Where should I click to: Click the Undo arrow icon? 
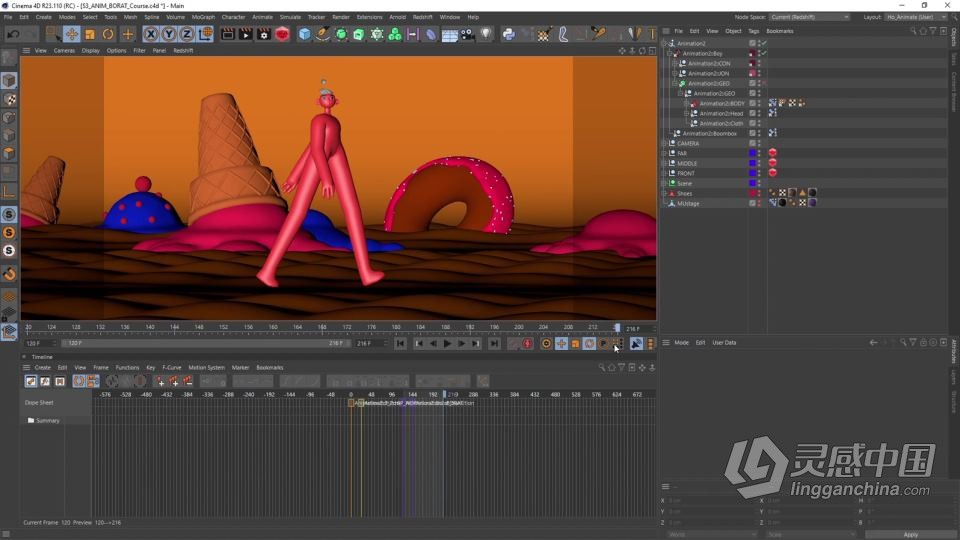tap(13, 34)
